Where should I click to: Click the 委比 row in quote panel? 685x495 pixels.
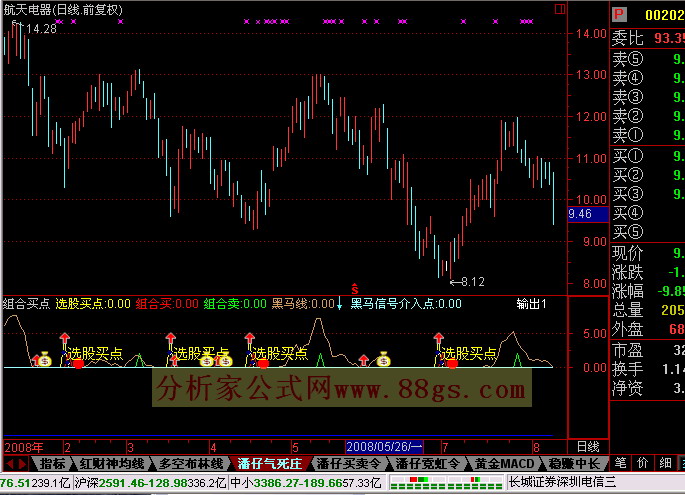coord(647,38)
